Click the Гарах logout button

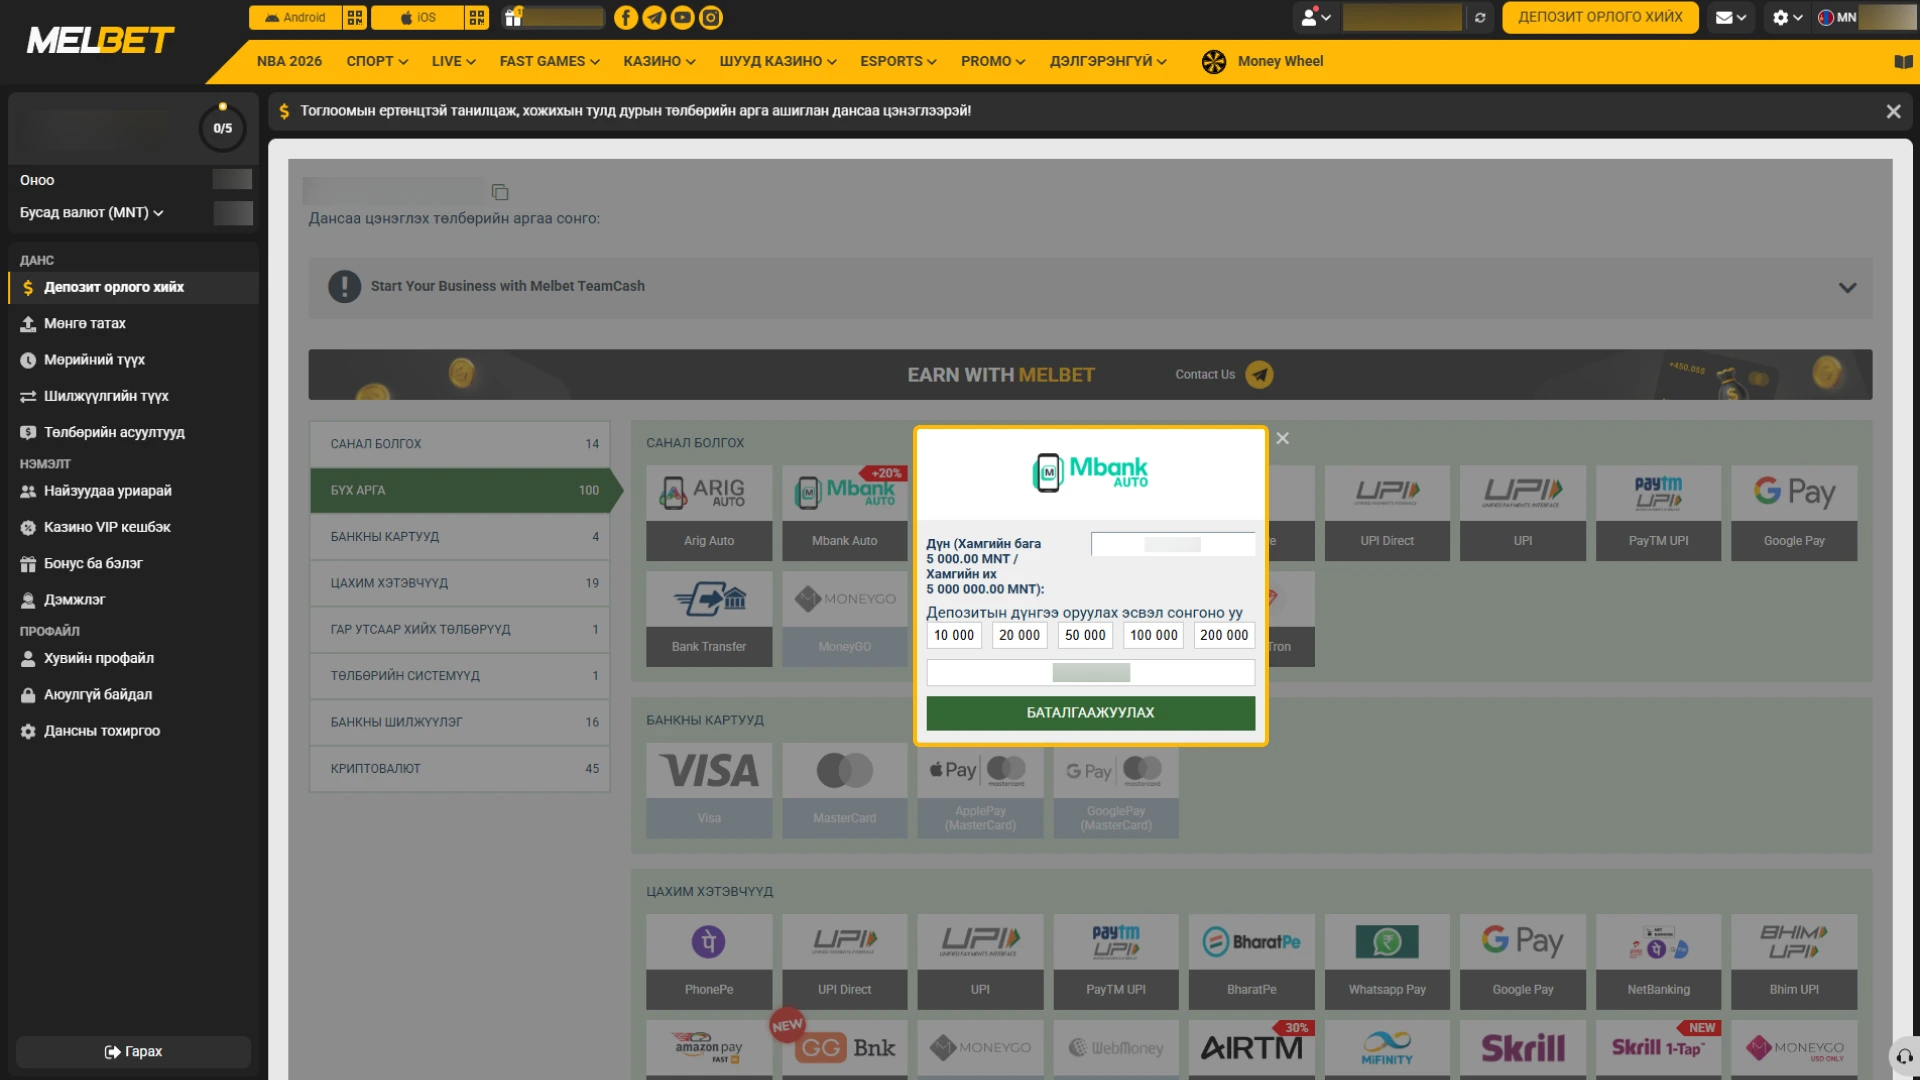[133, 1052]
